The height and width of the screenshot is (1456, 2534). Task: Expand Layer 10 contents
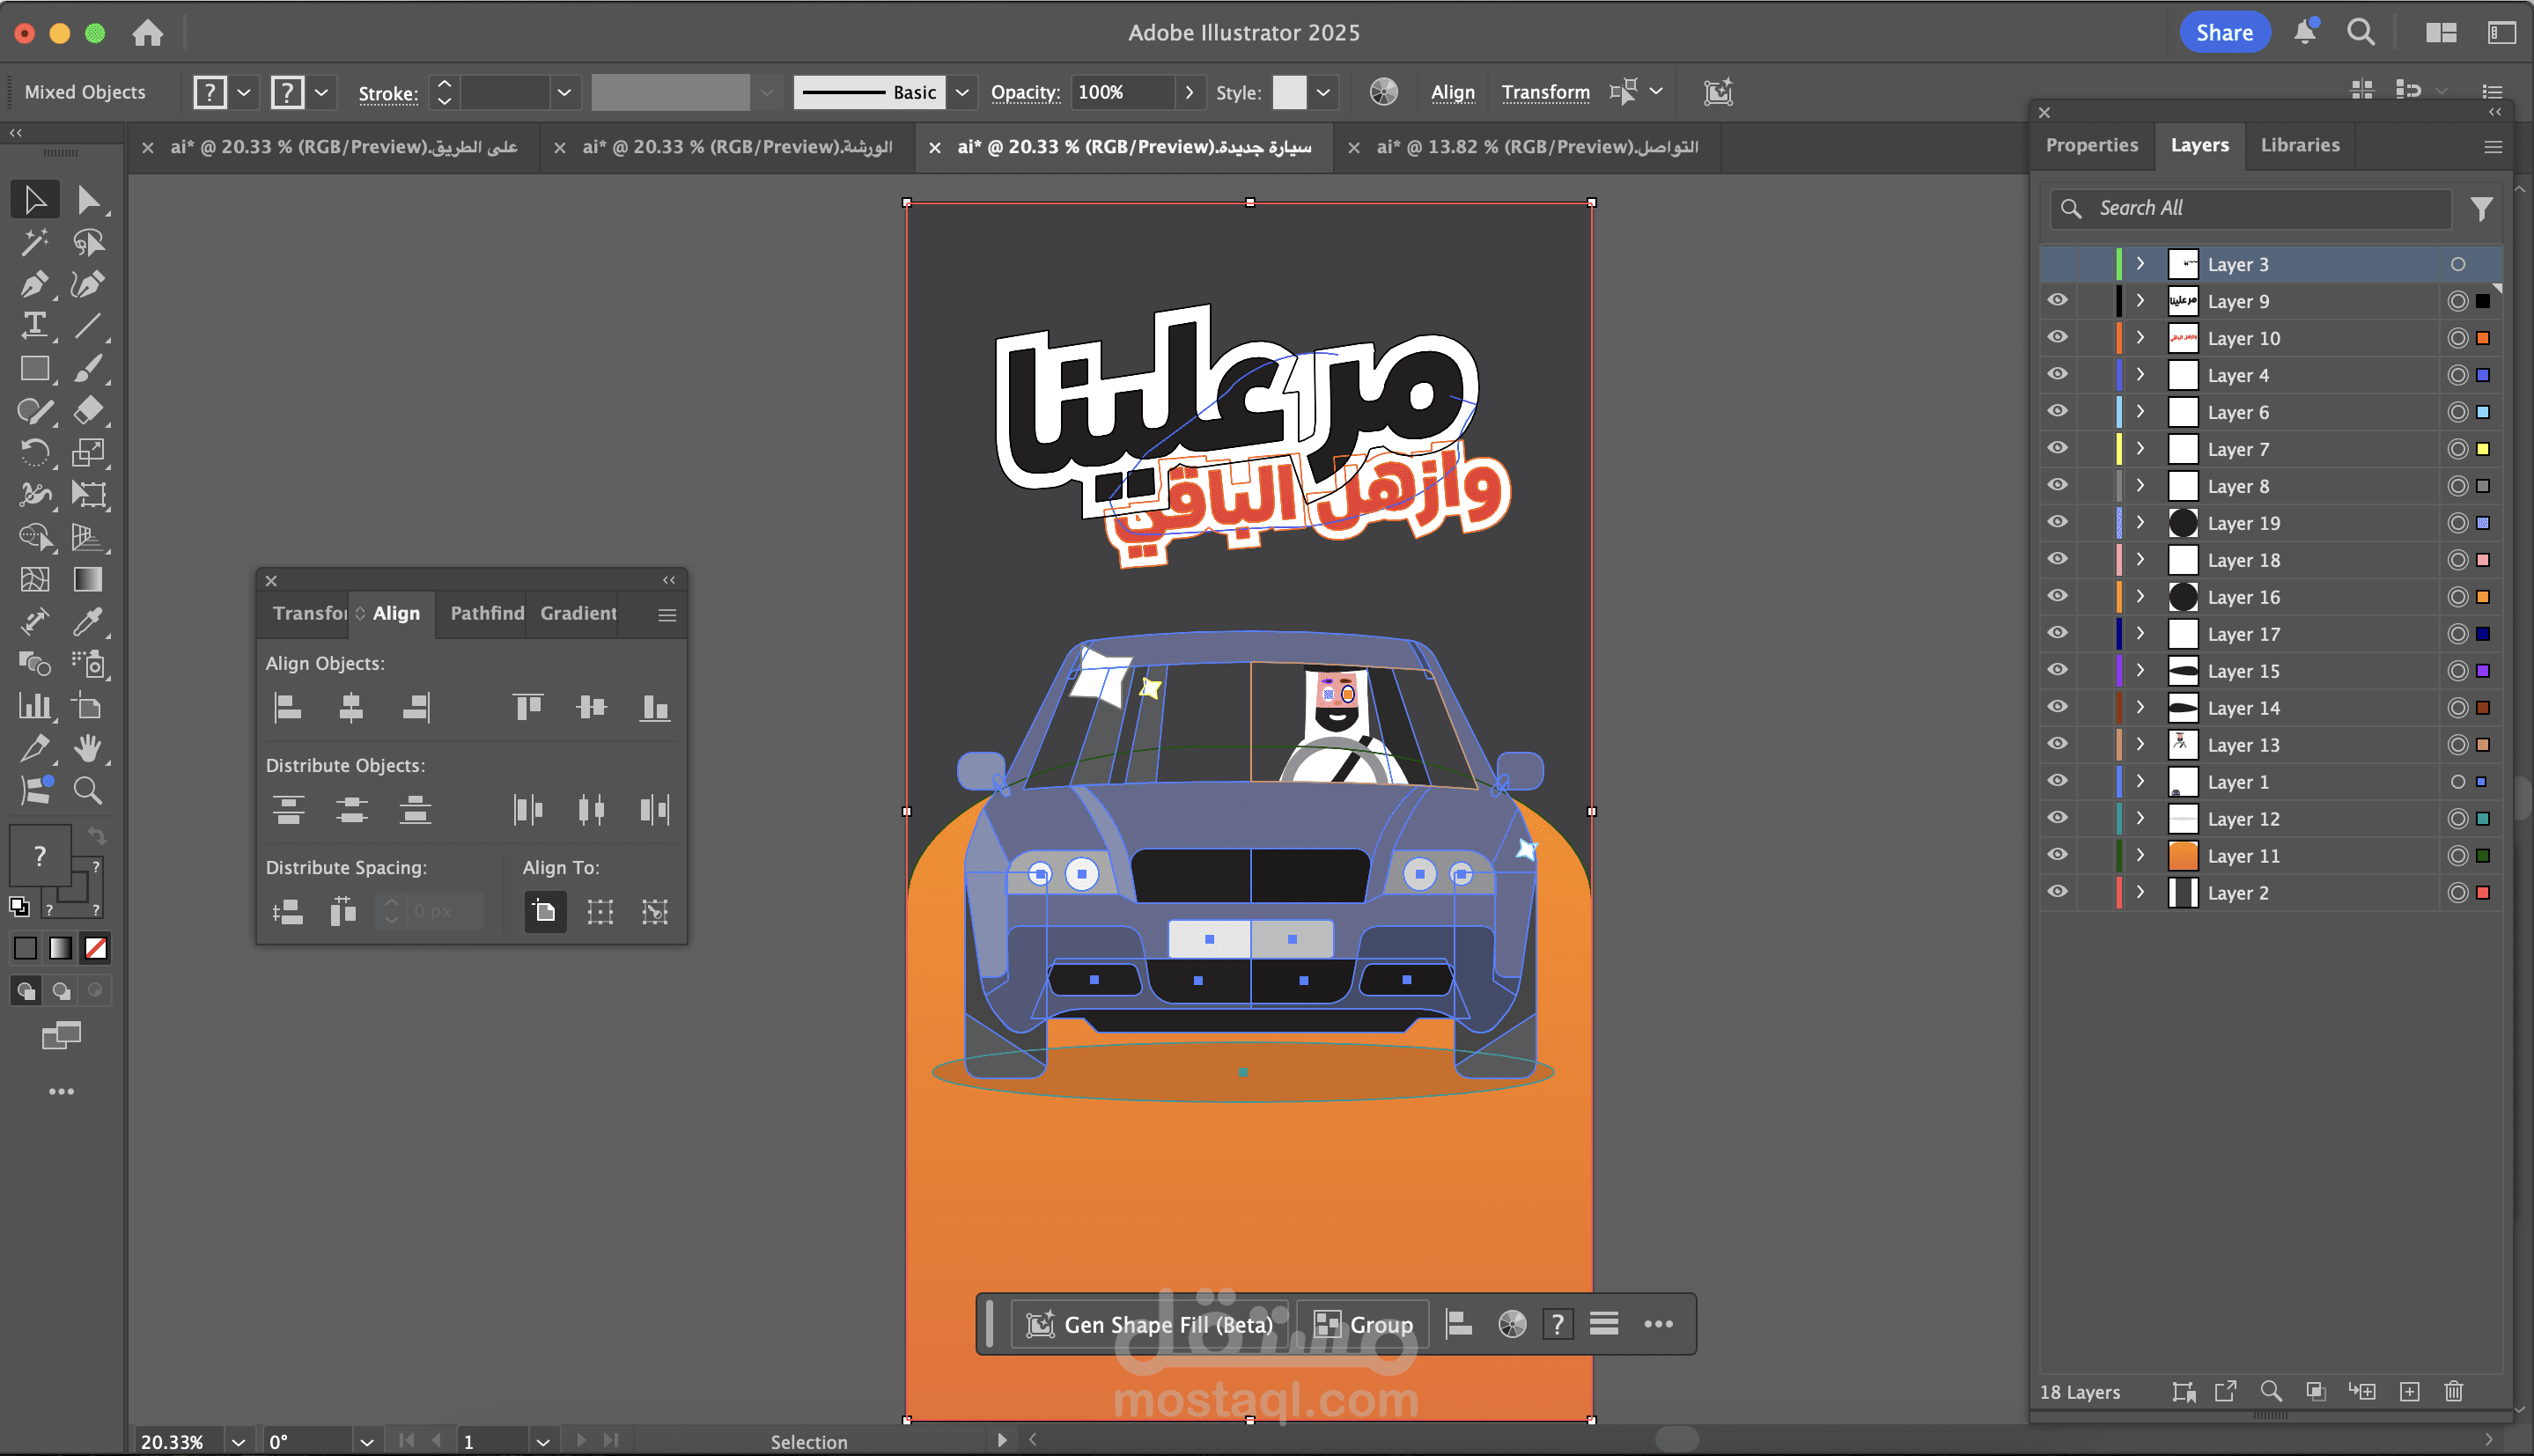(2140, 338)
